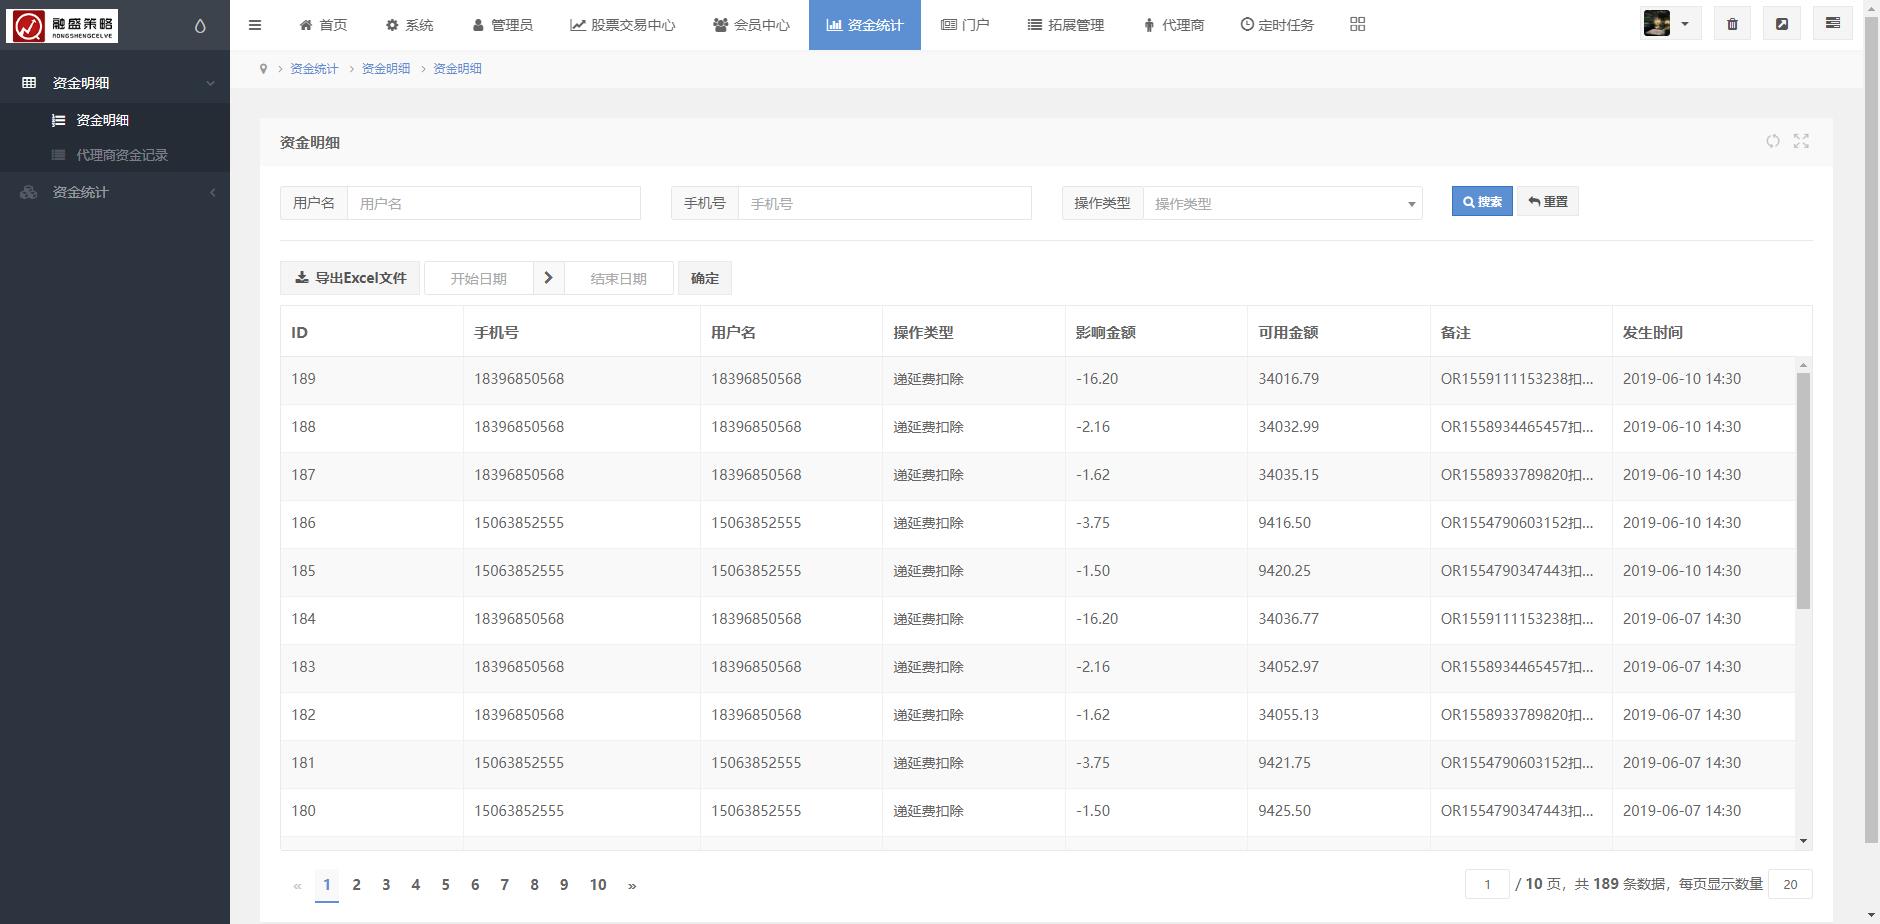Image resolution: width=1880 pixels, height=924 pixels.
Task: Open the 门户 menu
Action: coord(965,25)
